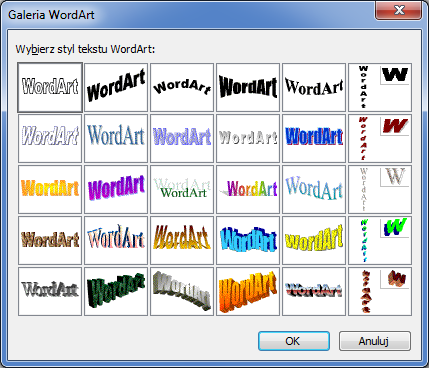Image resolution: width=429 pixels, height=368 pixels.
Task: Select the heavy black condensed WordArt style
Action: click(248, 87)
